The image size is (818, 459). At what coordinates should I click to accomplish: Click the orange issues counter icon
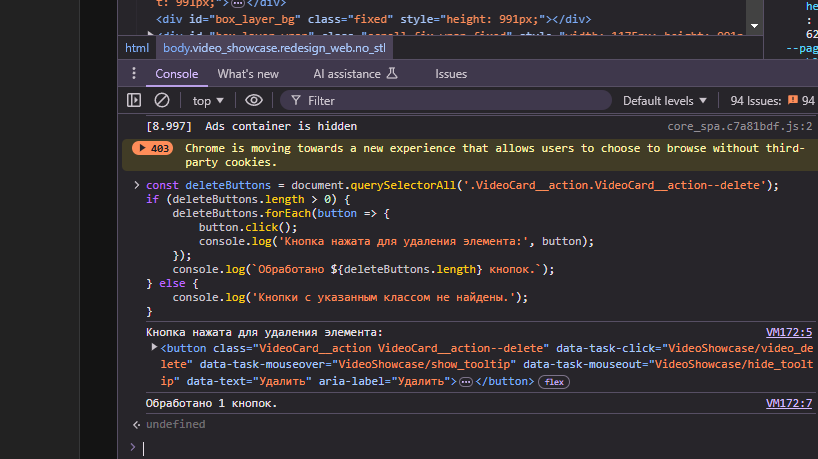793,100
